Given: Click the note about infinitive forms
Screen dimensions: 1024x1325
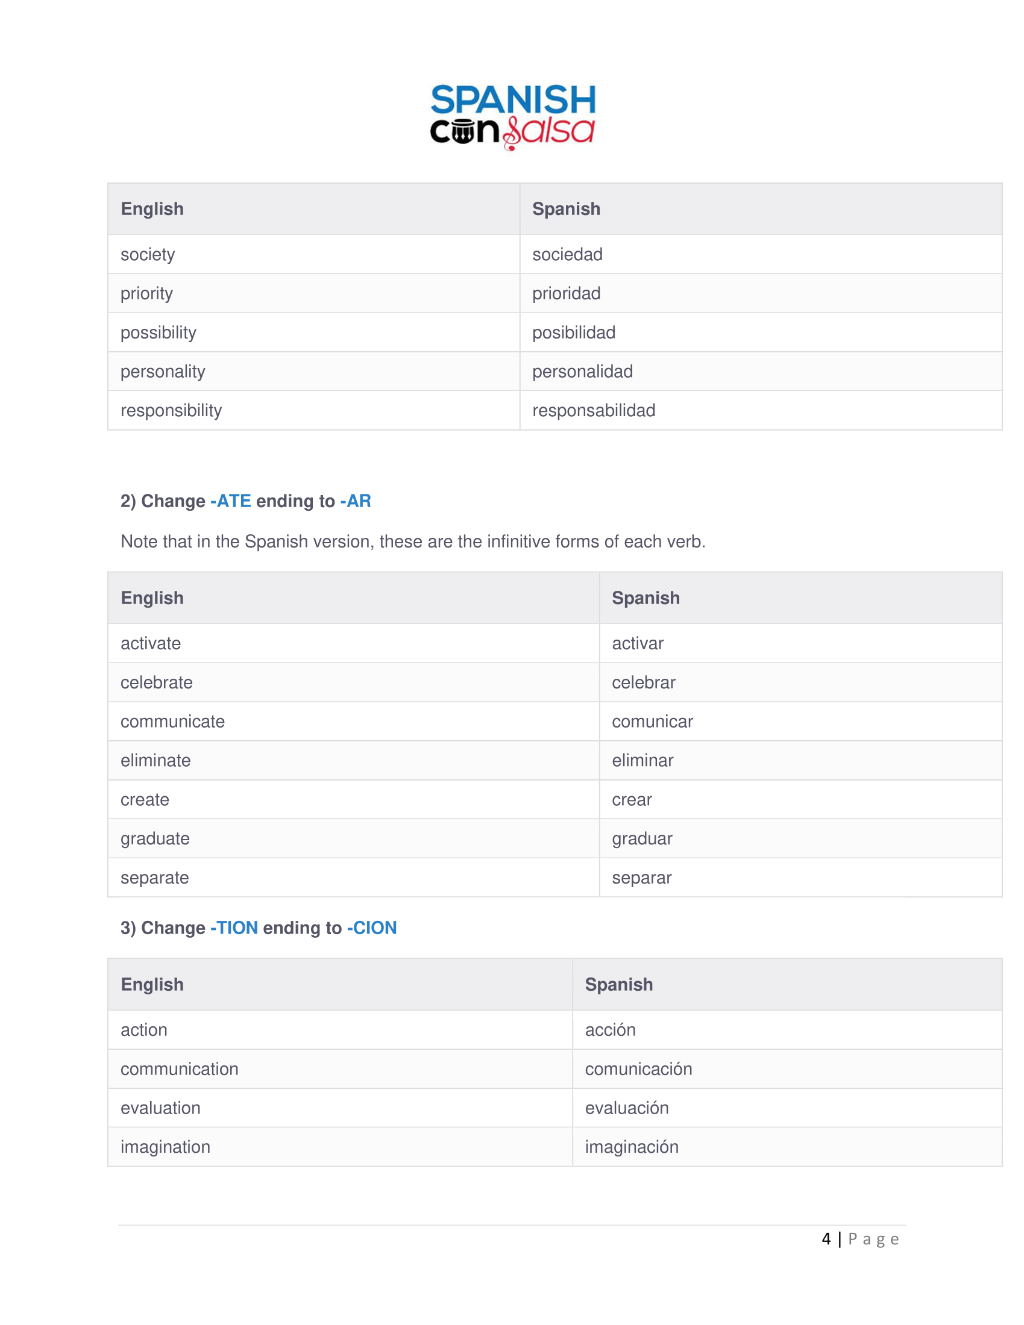Looking at the screenshot, I should click(413, 542).
